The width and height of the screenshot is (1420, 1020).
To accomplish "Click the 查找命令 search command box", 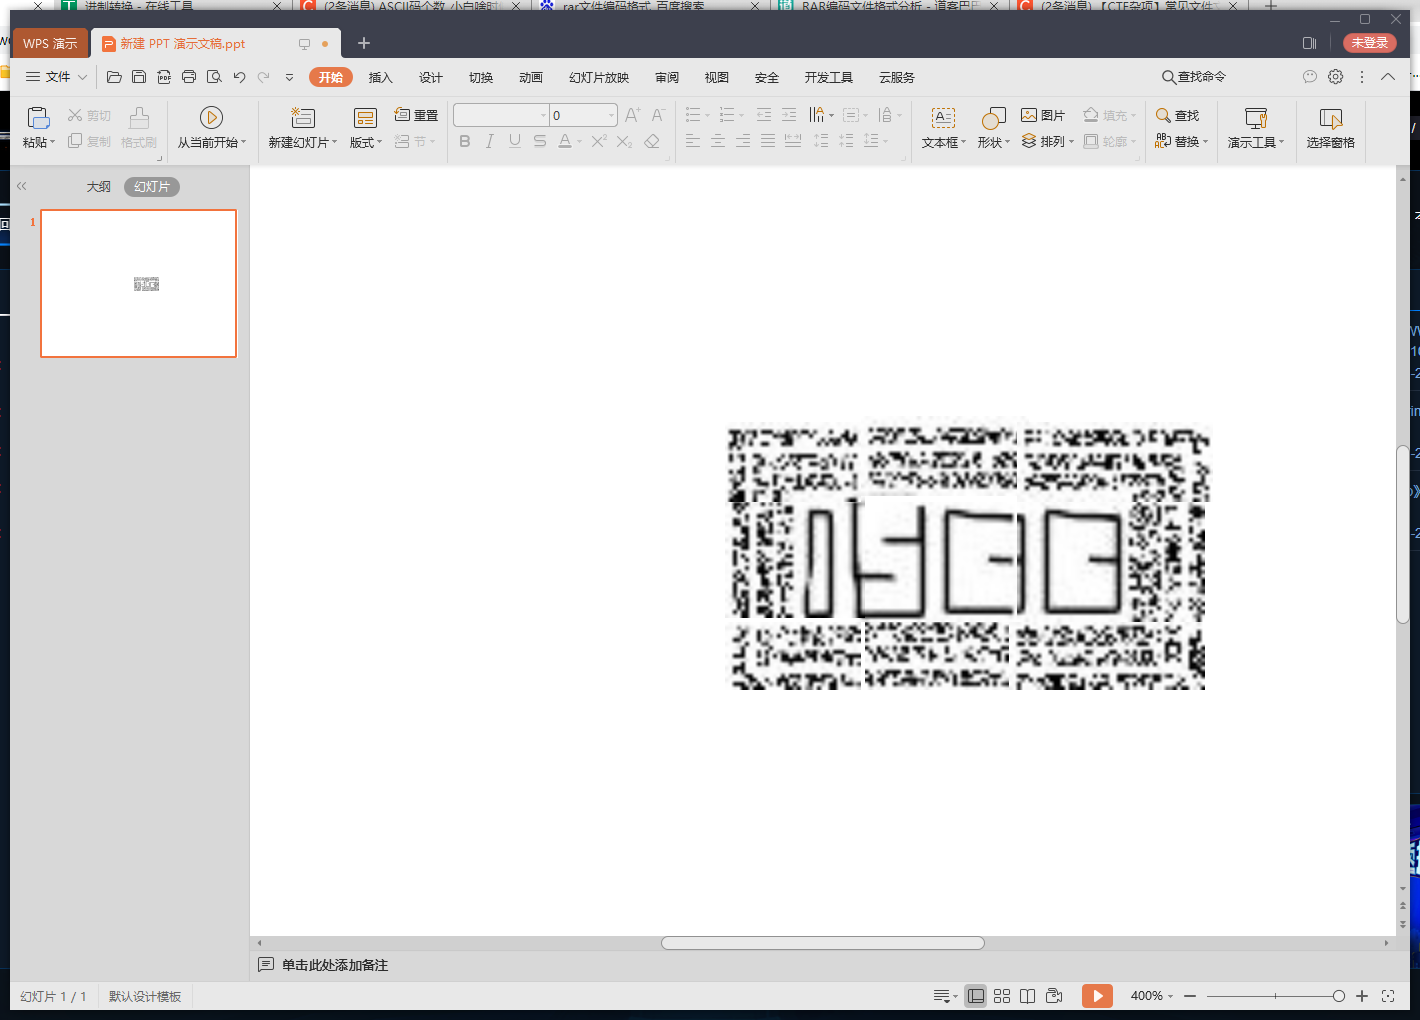I will (1194, 77).
